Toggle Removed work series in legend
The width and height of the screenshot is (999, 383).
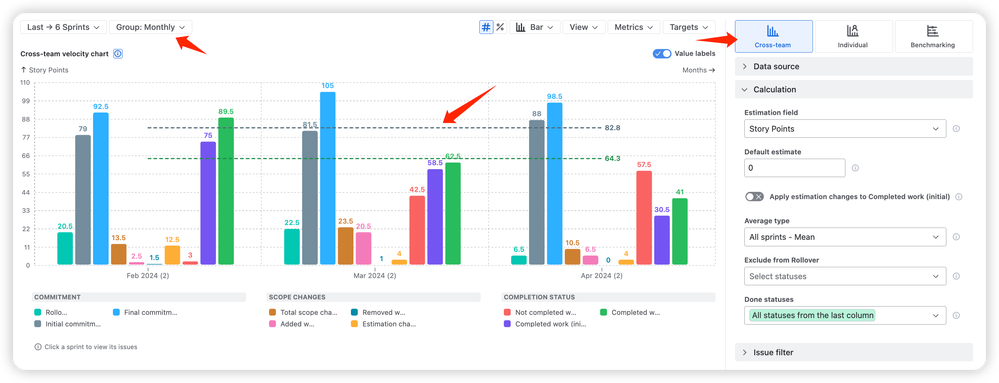click(x=378, y=312)
